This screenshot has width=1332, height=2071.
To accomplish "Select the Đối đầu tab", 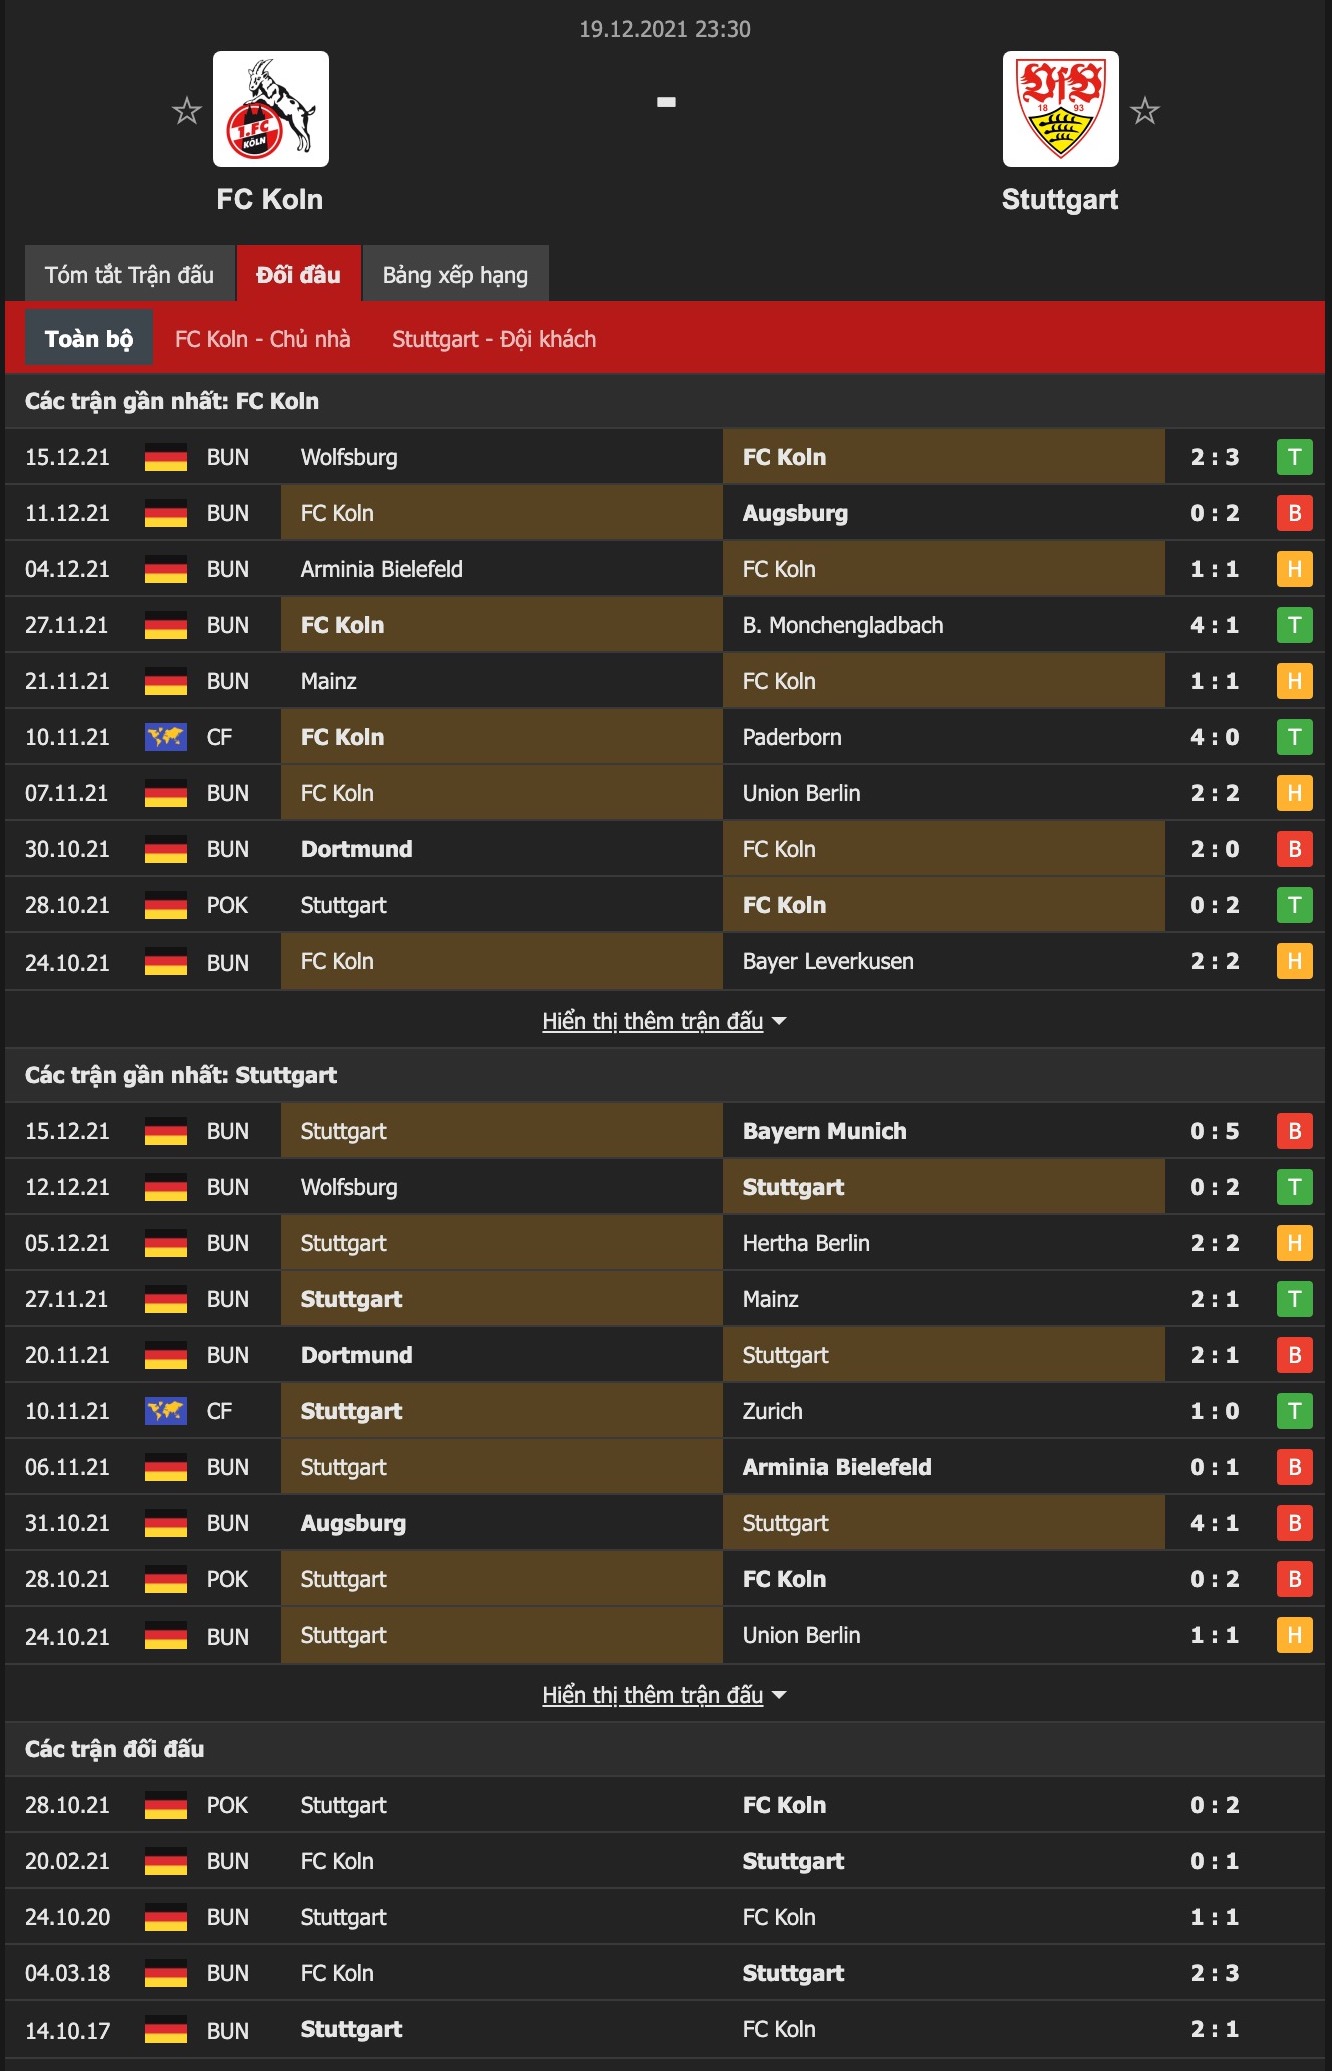I will pyautogui.click(x=299, y=274).
